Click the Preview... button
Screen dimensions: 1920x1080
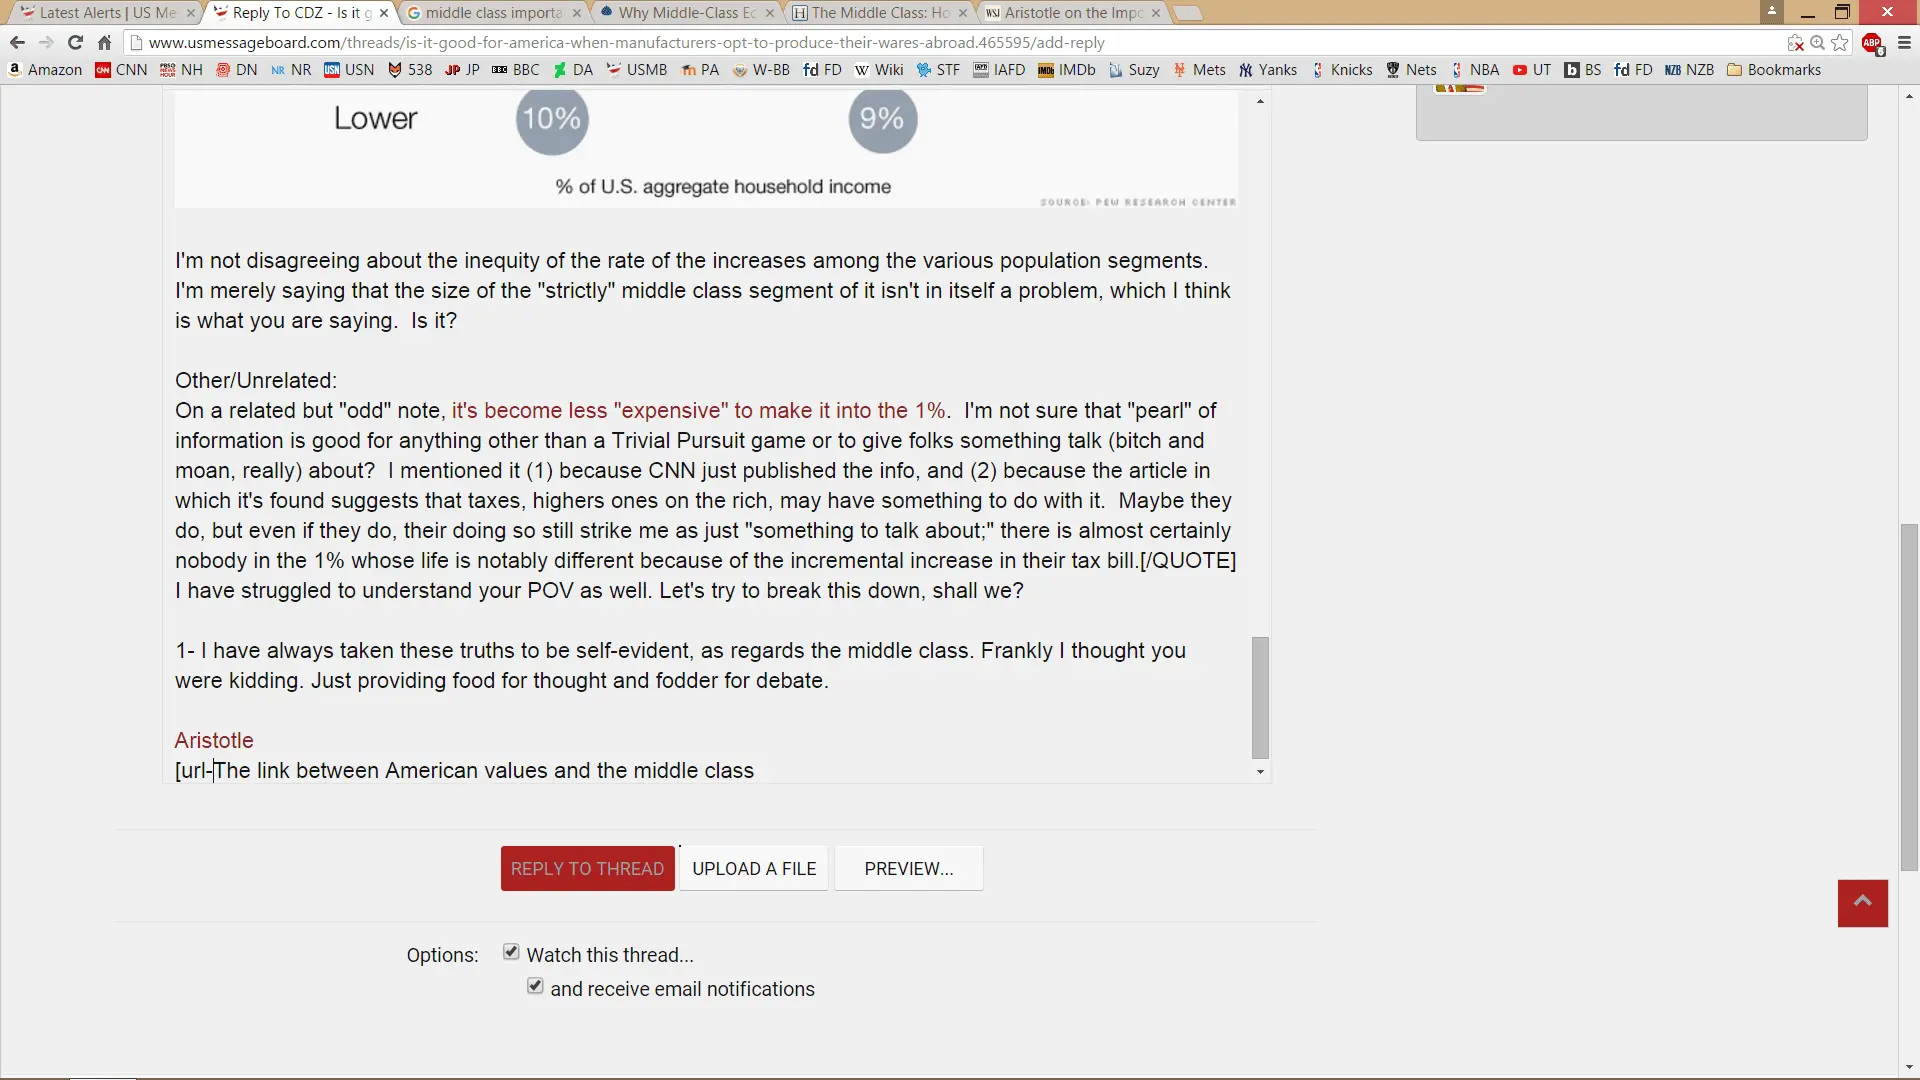(908, 868)
